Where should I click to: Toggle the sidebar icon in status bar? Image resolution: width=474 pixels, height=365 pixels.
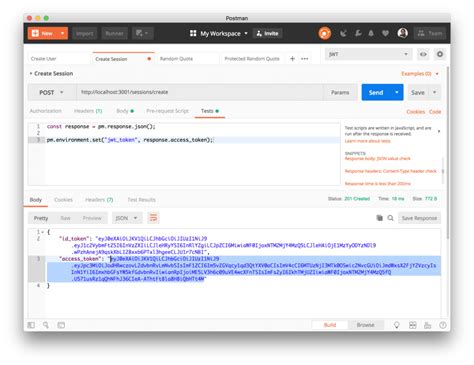click(x=31, y=325)
